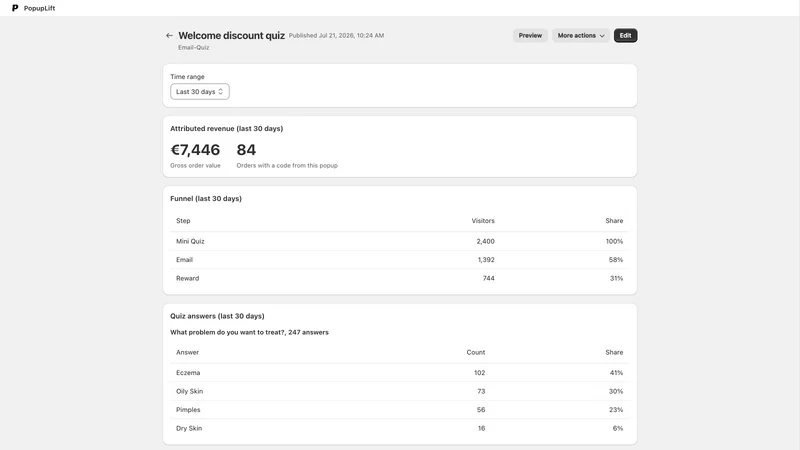
Task: Click the 1,392 visitors value
Action: (486, 260)
